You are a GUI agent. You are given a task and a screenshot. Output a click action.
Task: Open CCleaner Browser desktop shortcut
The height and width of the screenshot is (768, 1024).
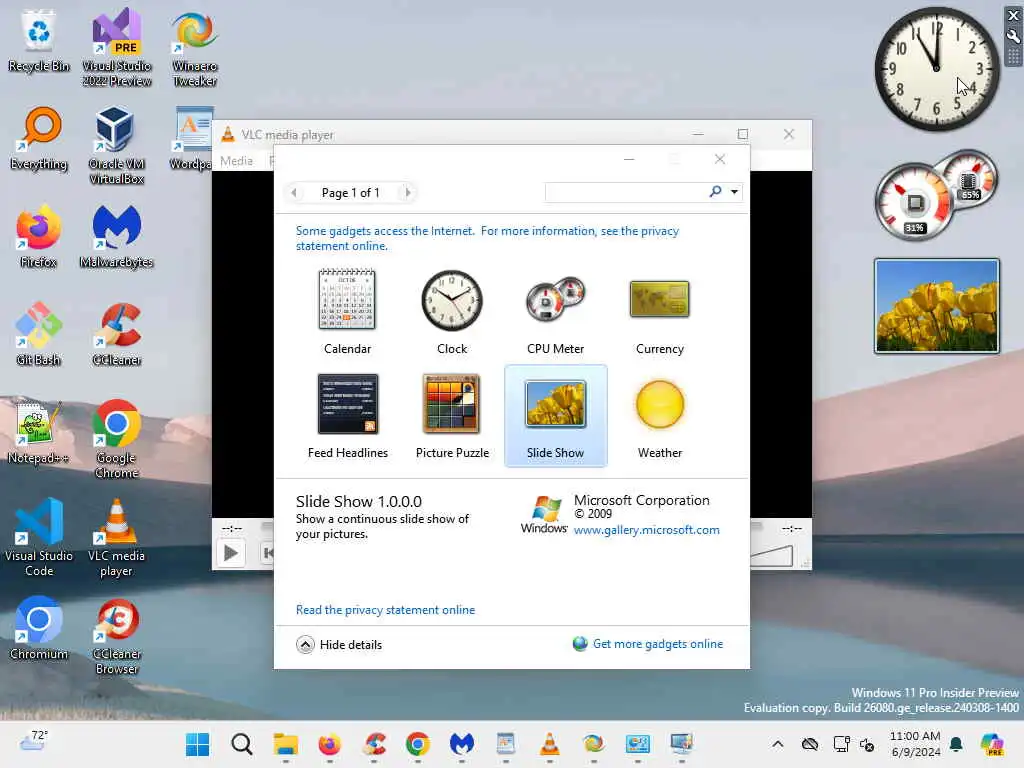[x=116, y=635]
